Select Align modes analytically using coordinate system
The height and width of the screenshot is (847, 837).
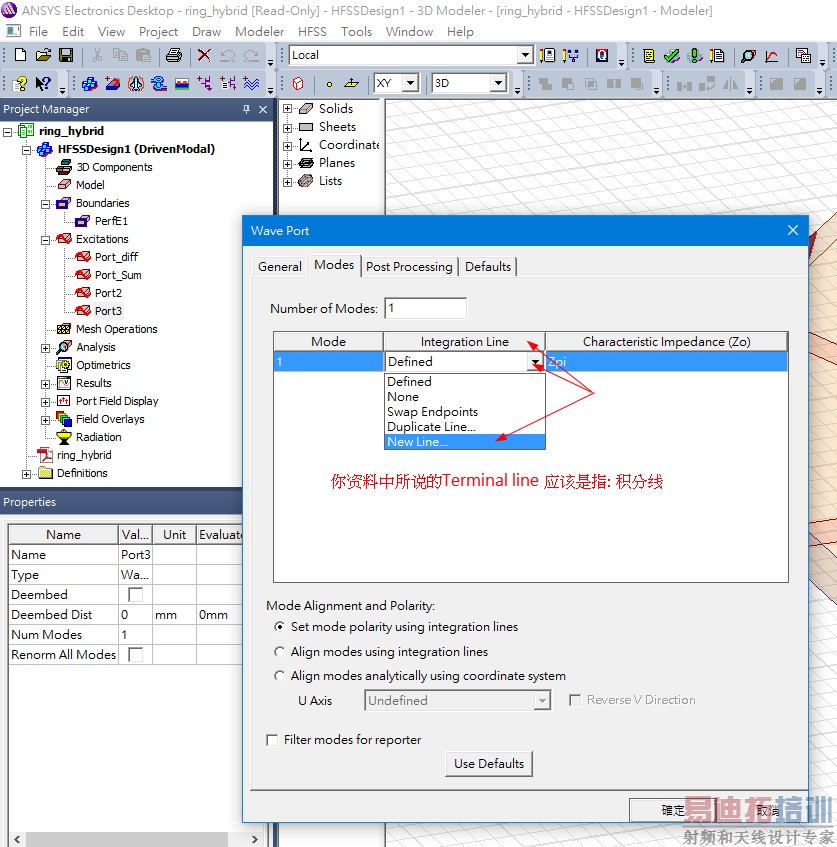click(x=279, y=676)
